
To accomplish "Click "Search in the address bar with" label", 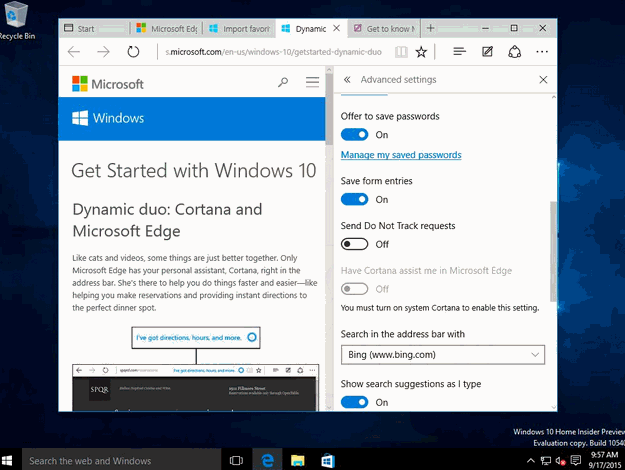I will [x=403, y=334].
